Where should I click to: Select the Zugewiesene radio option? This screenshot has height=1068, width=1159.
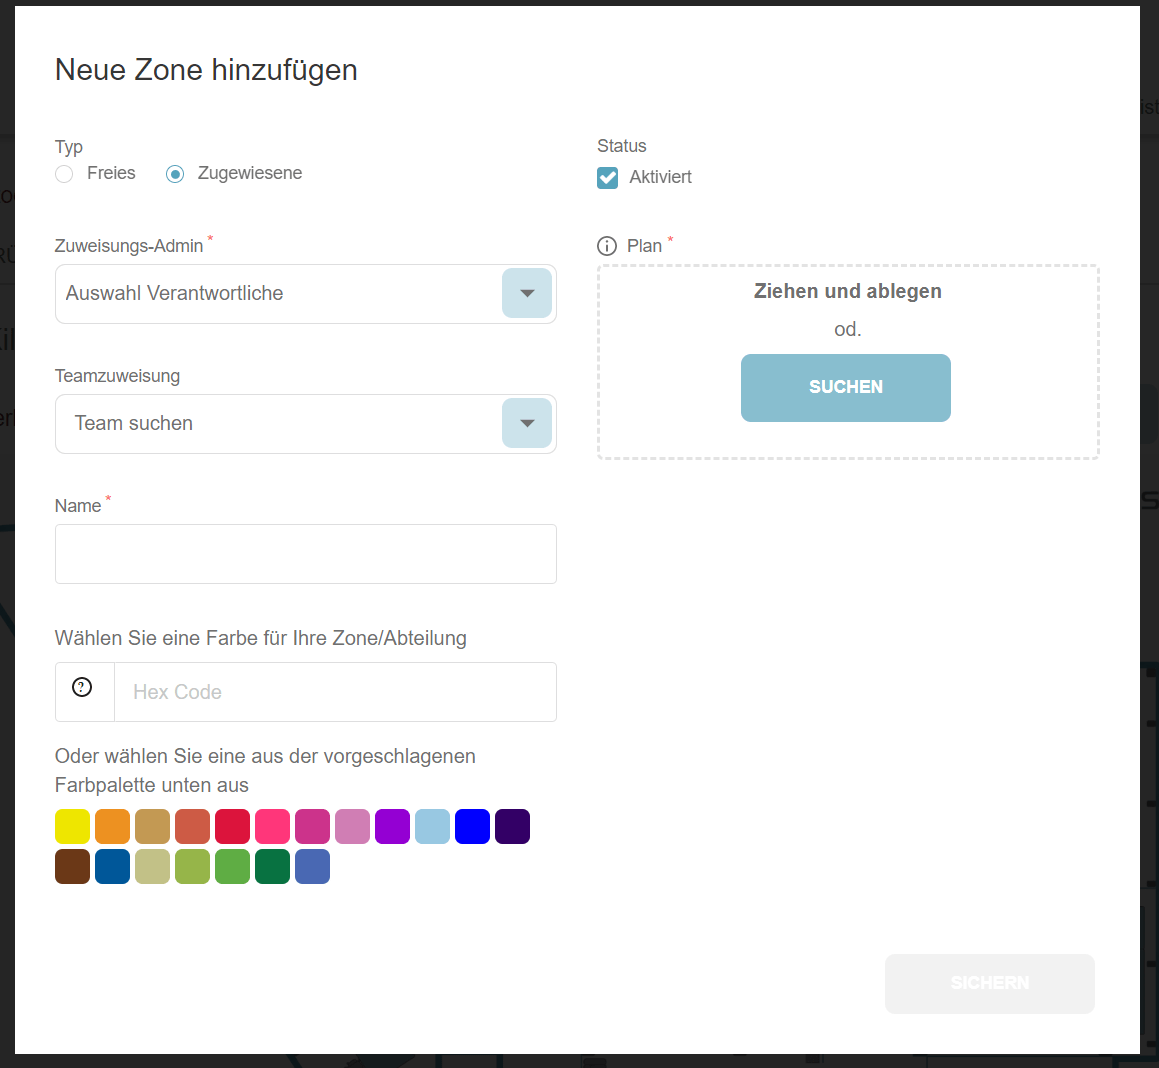tap(176, 174)
